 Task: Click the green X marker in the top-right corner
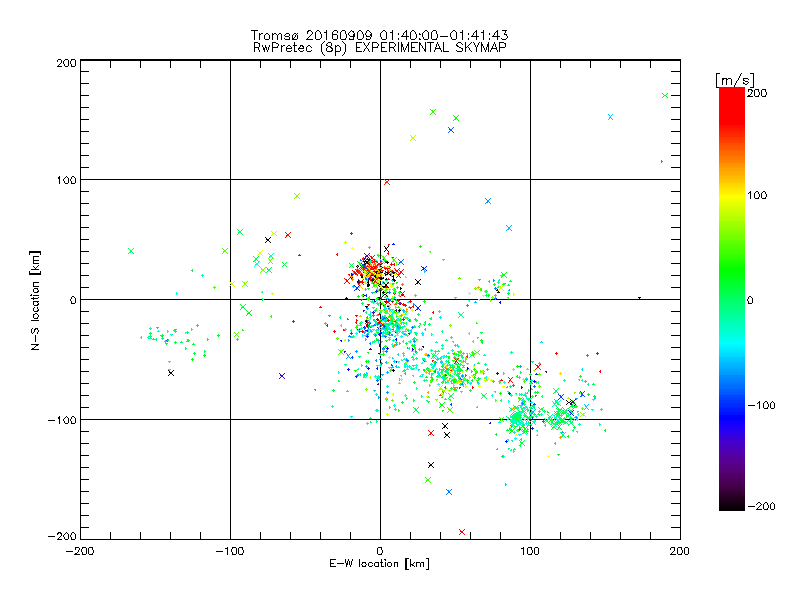click(x=665, y=95)
